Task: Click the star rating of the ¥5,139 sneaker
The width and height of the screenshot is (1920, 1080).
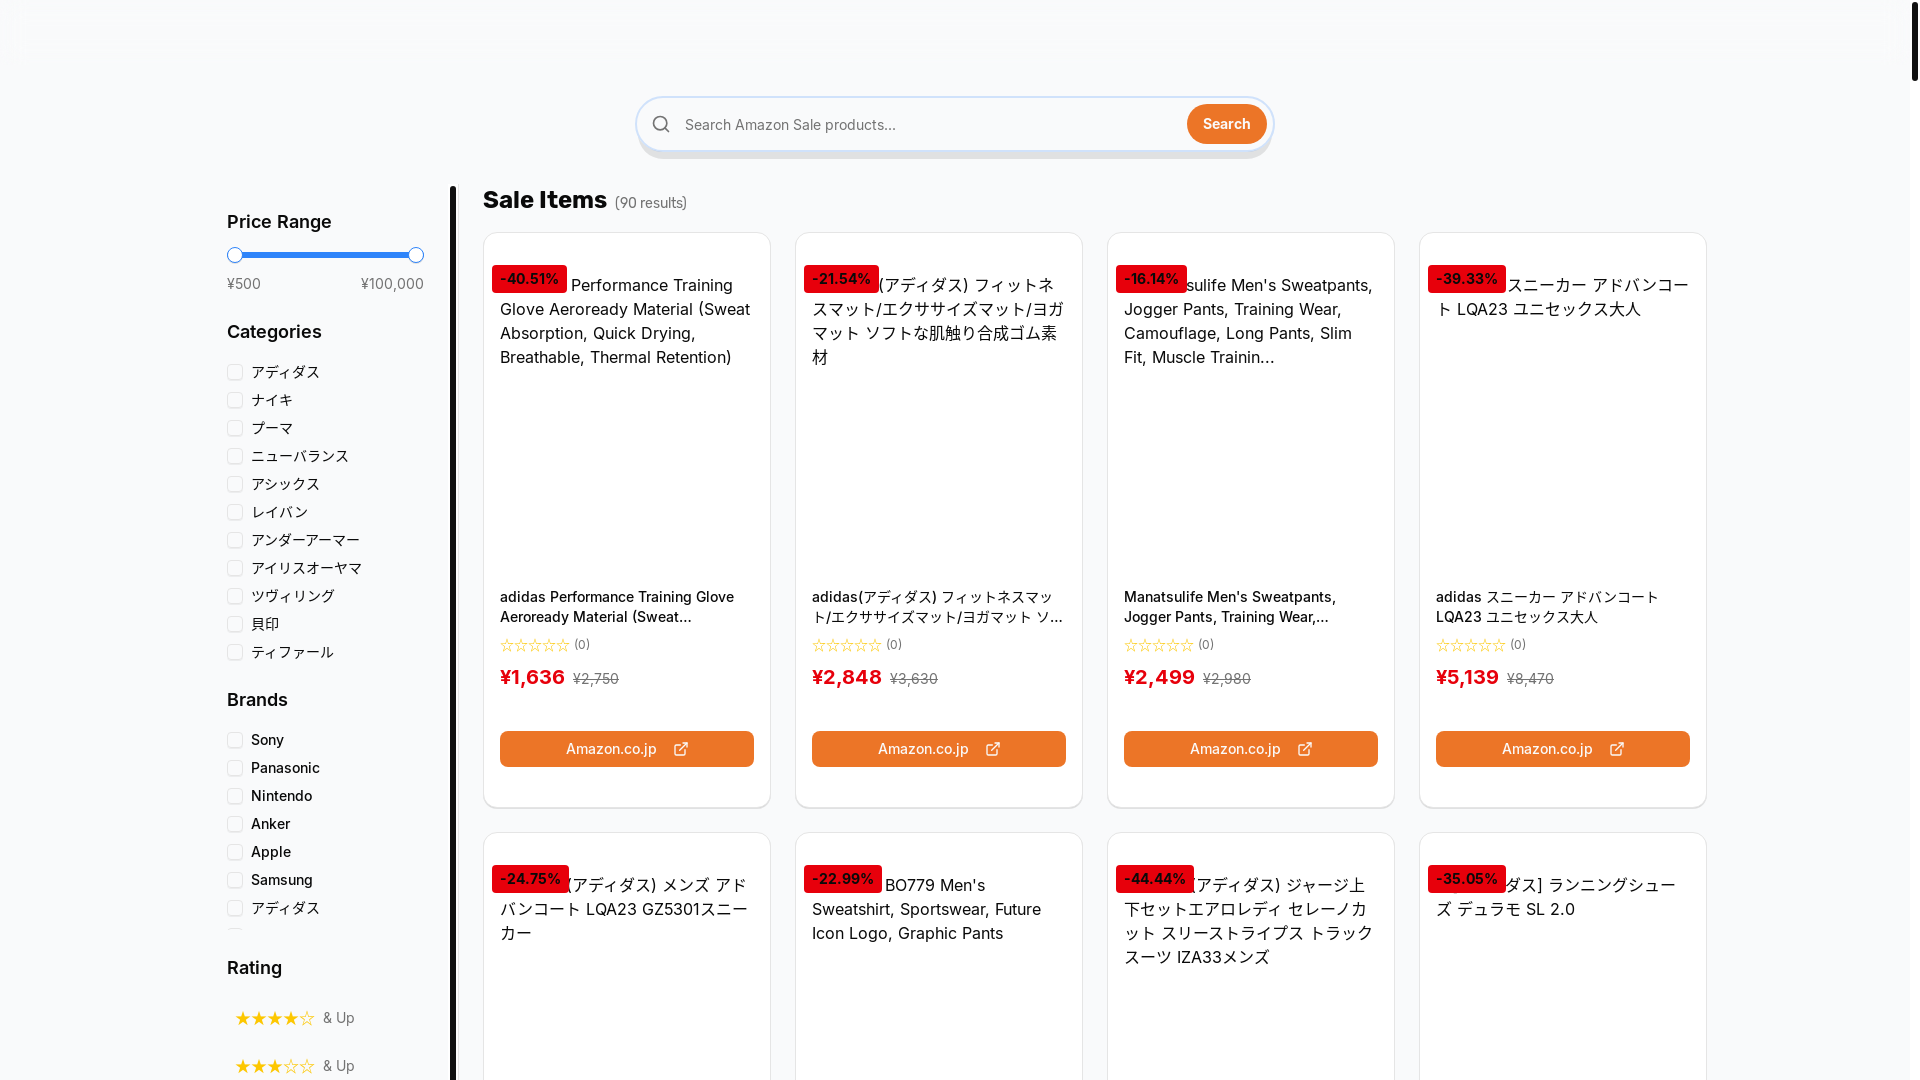Action: [1471, 645]
